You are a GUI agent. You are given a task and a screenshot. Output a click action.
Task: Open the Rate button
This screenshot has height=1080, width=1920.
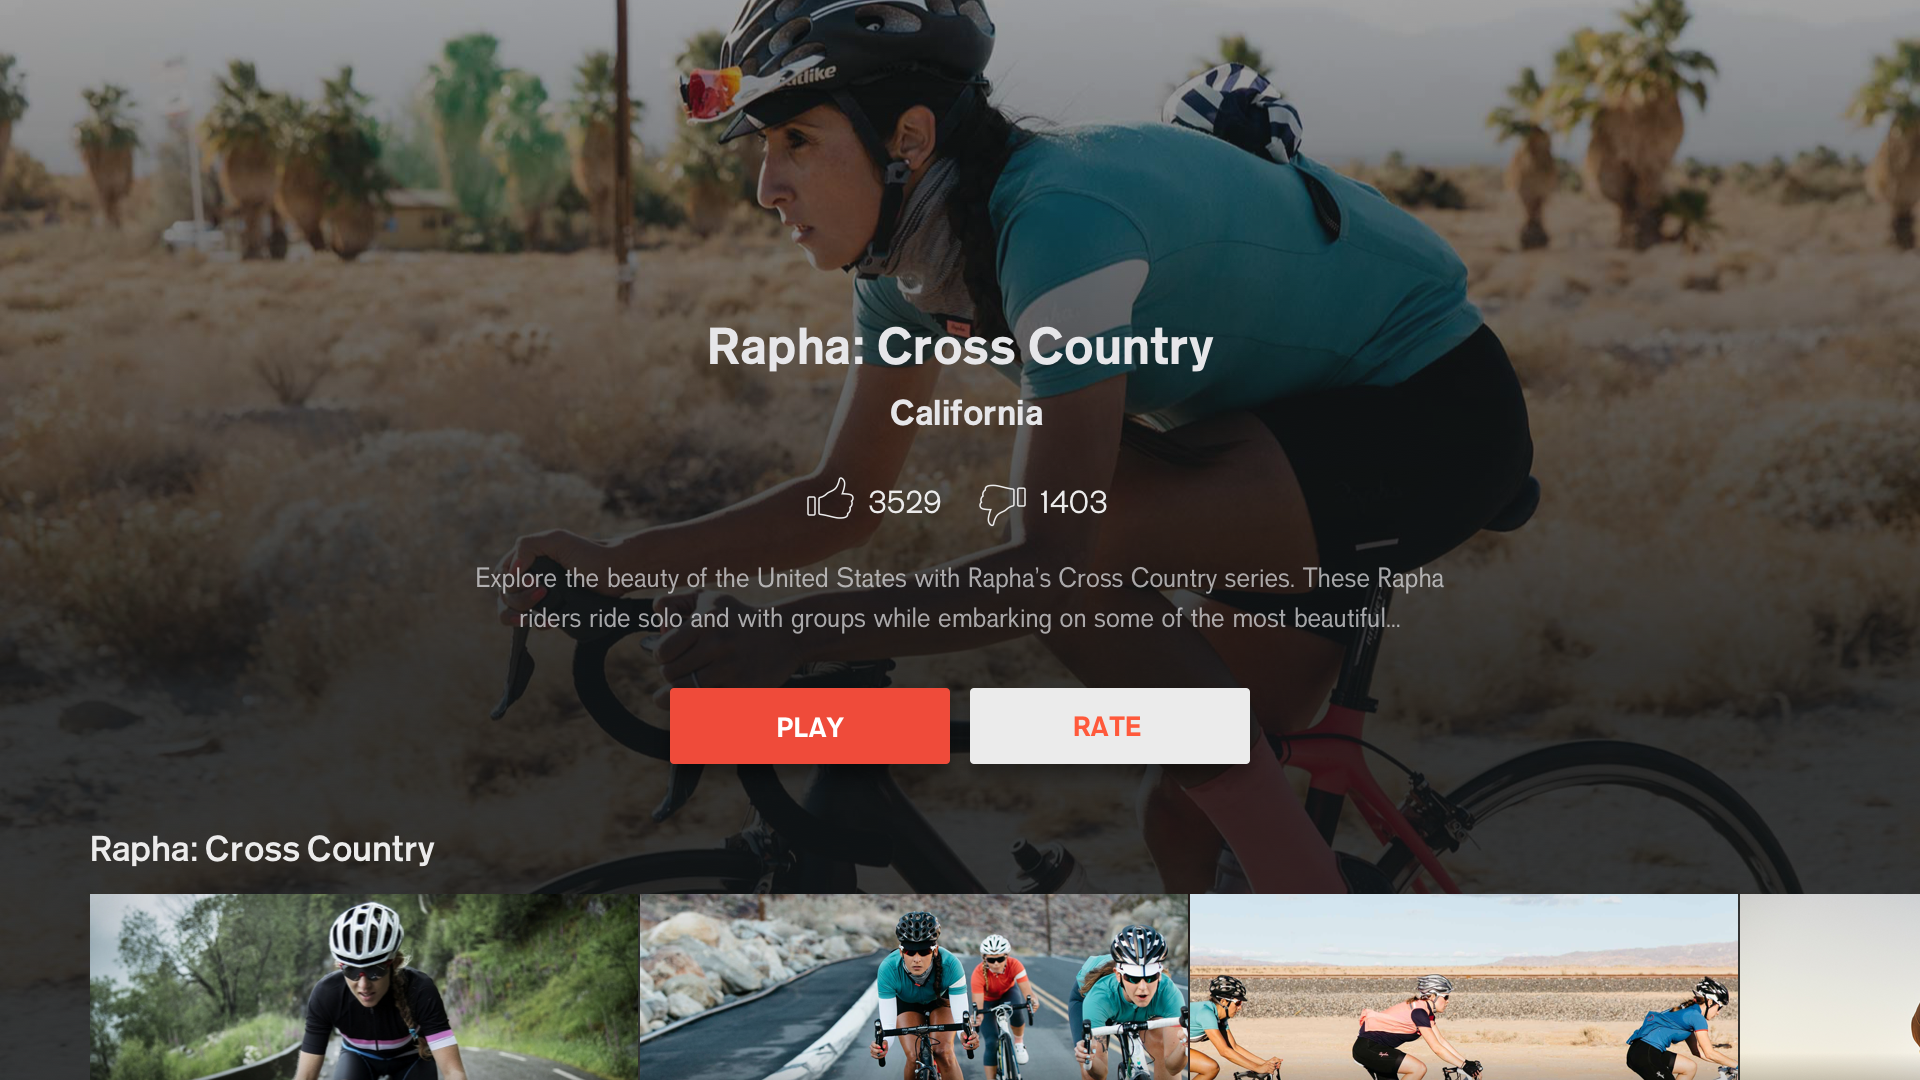1110,726
